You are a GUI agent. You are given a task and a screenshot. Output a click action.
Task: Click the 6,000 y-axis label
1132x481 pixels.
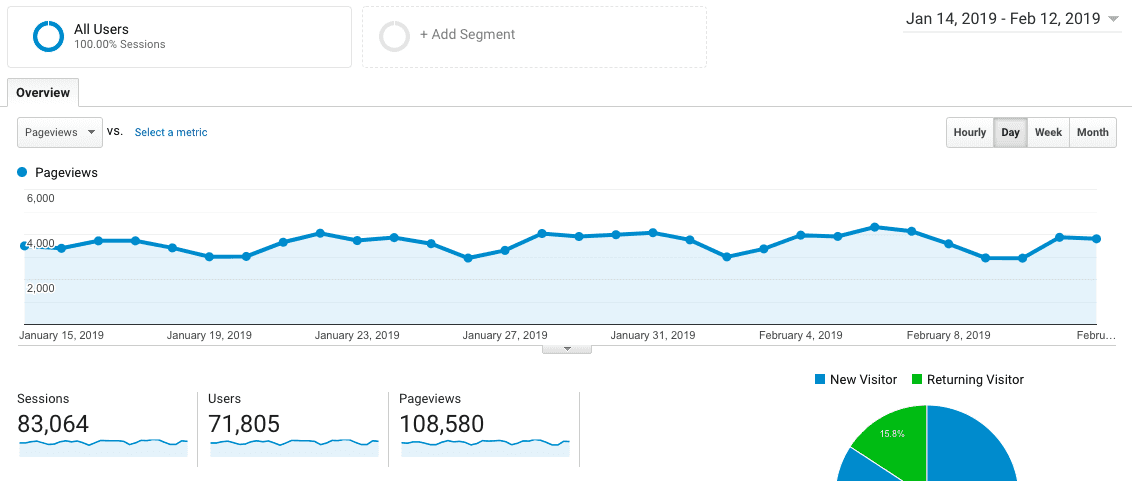40,198
